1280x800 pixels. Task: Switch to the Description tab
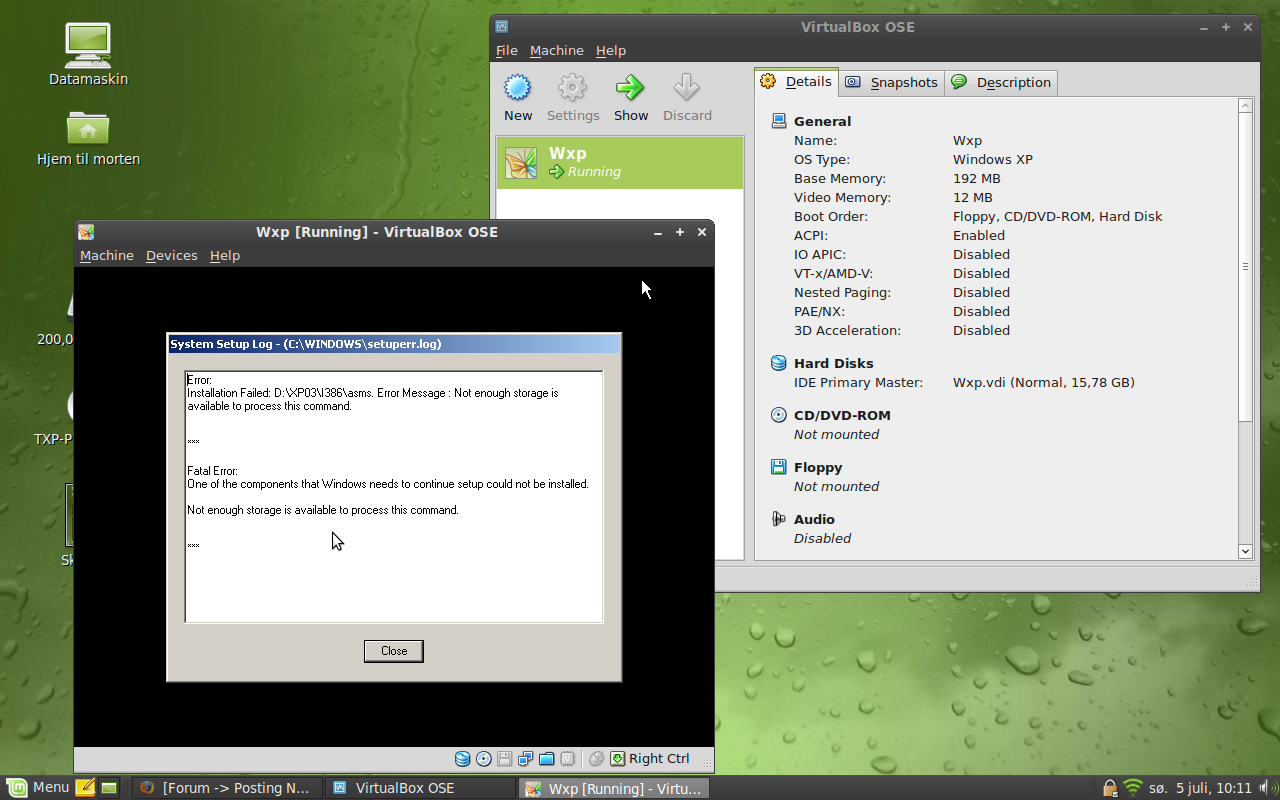pyautogui.click(x=1001, y=82)
